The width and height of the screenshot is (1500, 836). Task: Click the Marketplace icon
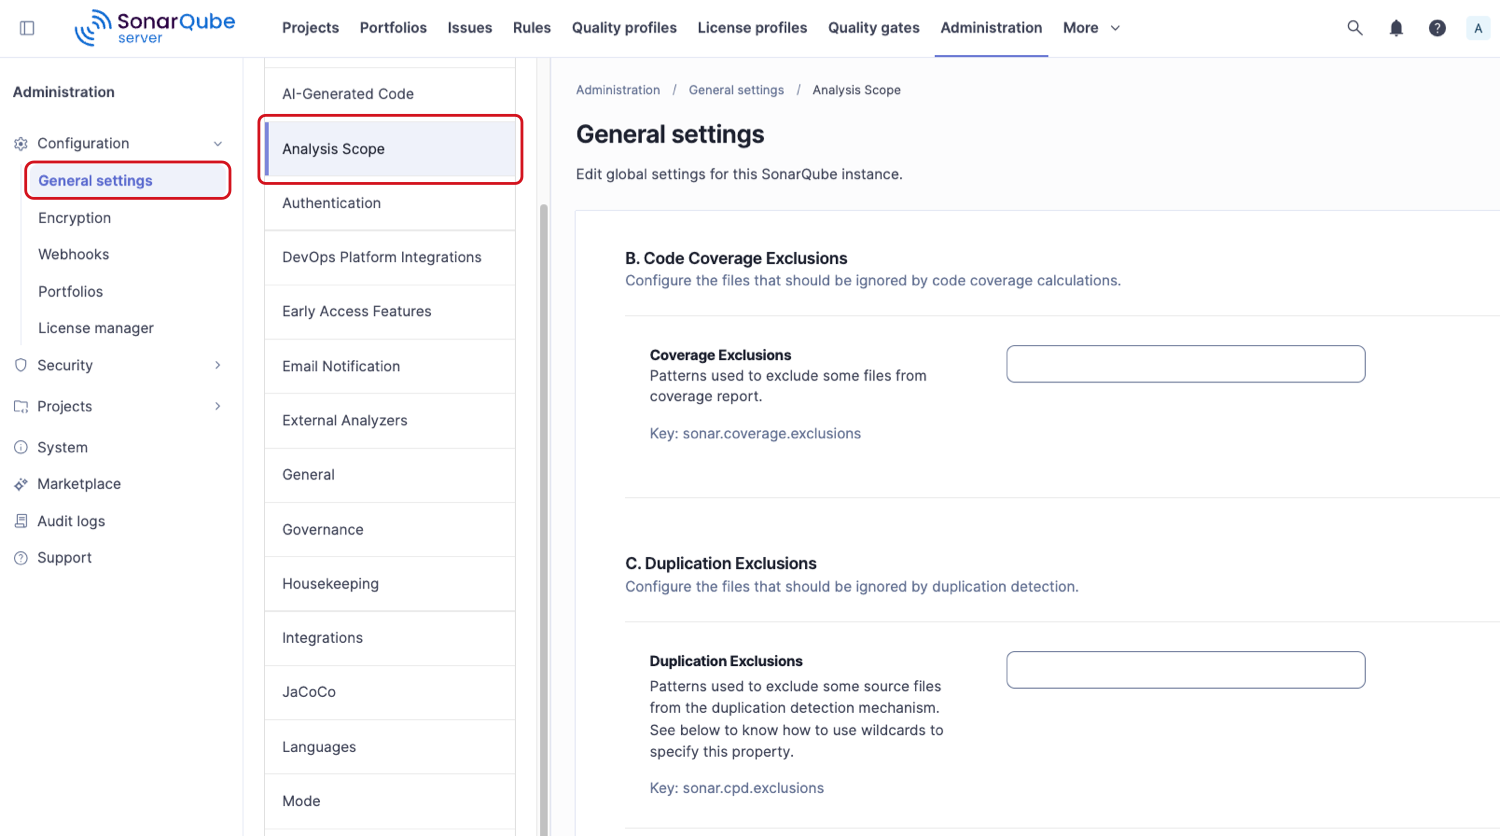[x=21, y=484]
